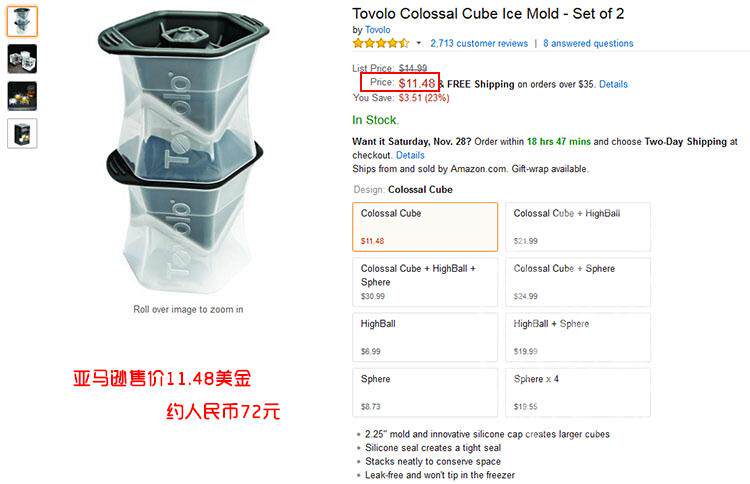This screenshot has width=750, height=484.
Task: Select the third thumbnail with drinks photo
Action: tap(22, 96)
